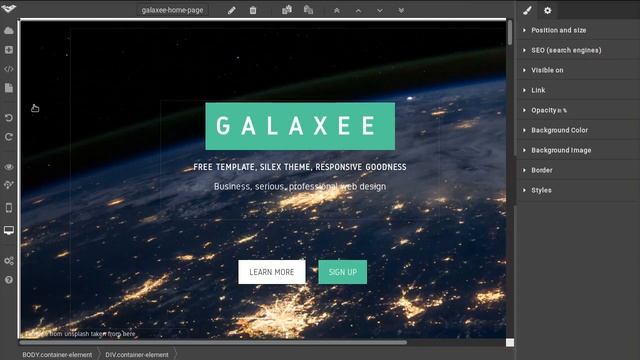Bring element to front with double up arrow
This screenshot has height=360, width=640.
(x=337, y=11)
